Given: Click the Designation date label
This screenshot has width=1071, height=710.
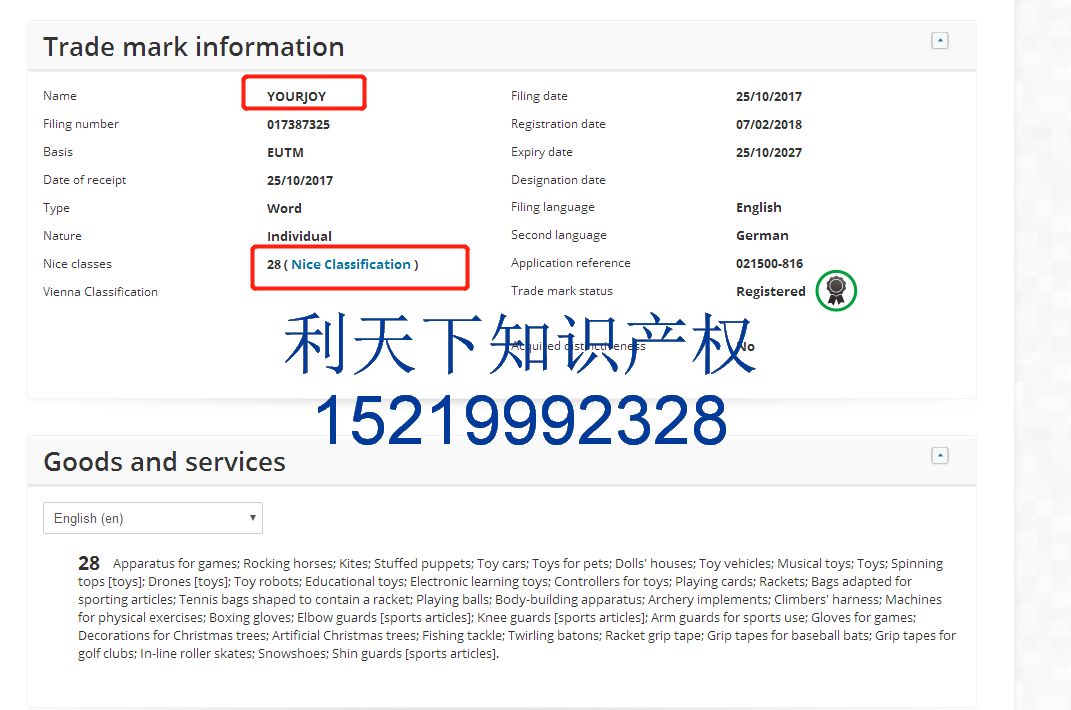Looking at the screenshot, I should 558,180.
